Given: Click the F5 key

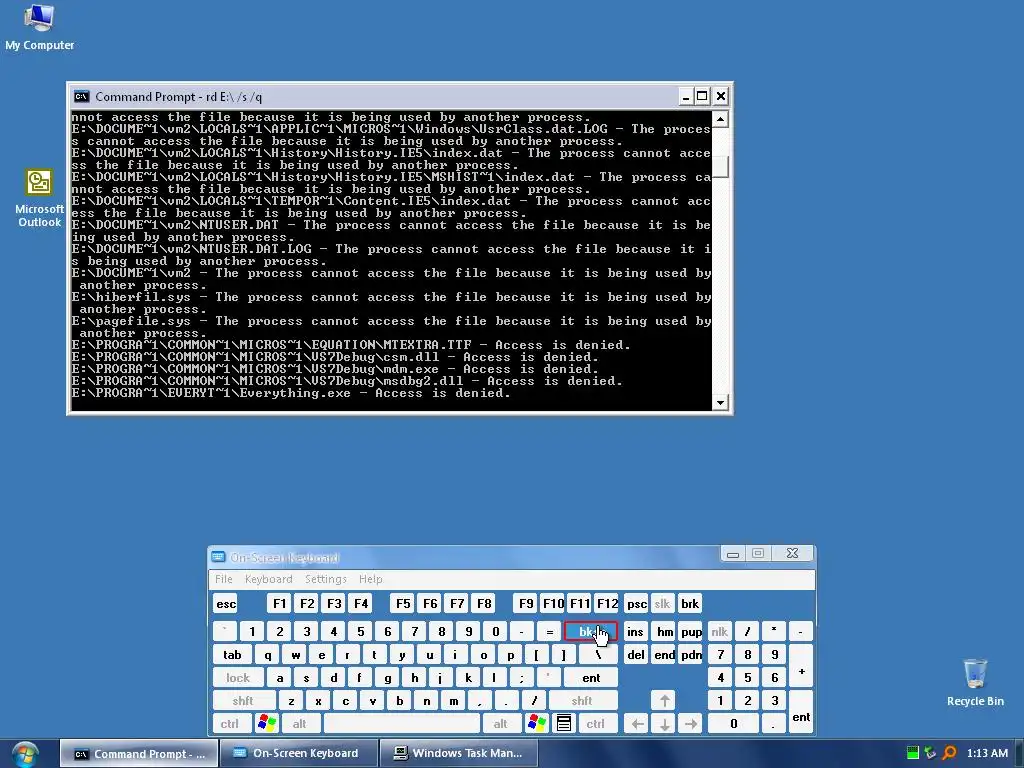Looking at the screenshot, I should coord(404,603).
